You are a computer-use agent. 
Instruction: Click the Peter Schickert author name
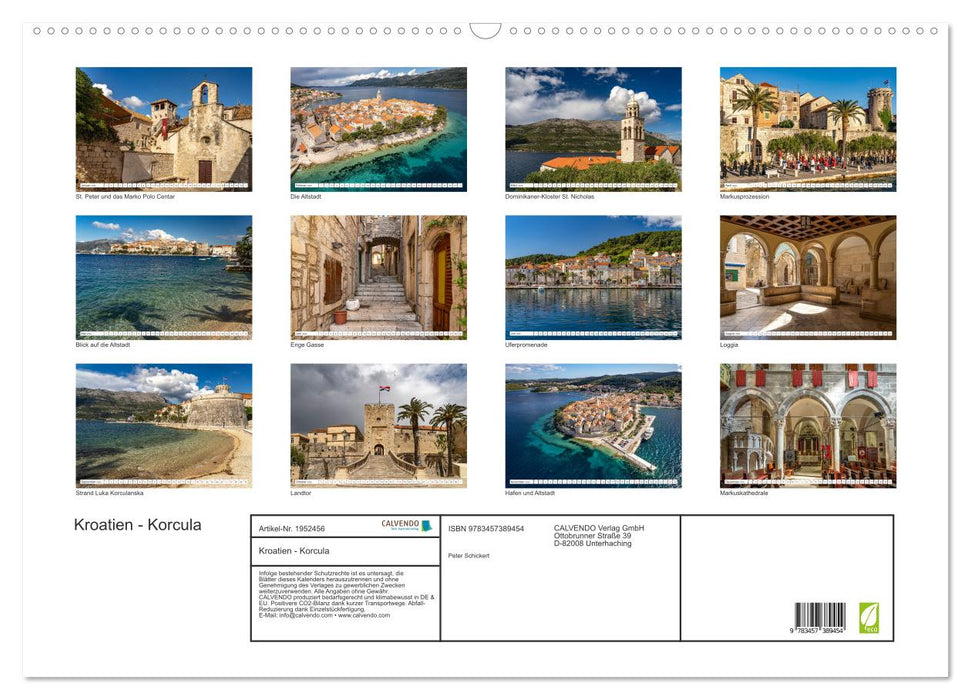470,556
